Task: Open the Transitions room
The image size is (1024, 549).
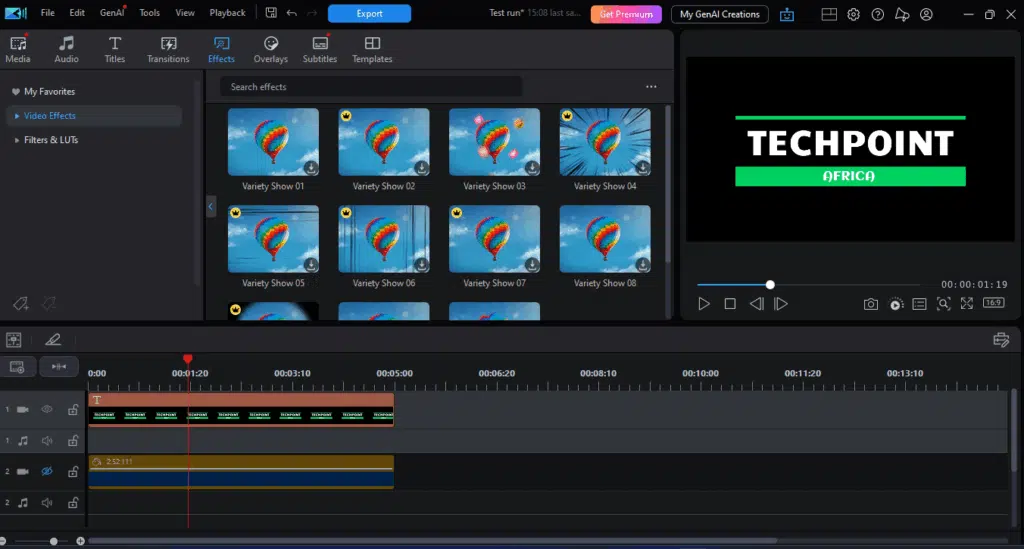Action: (x=168, y=50)
